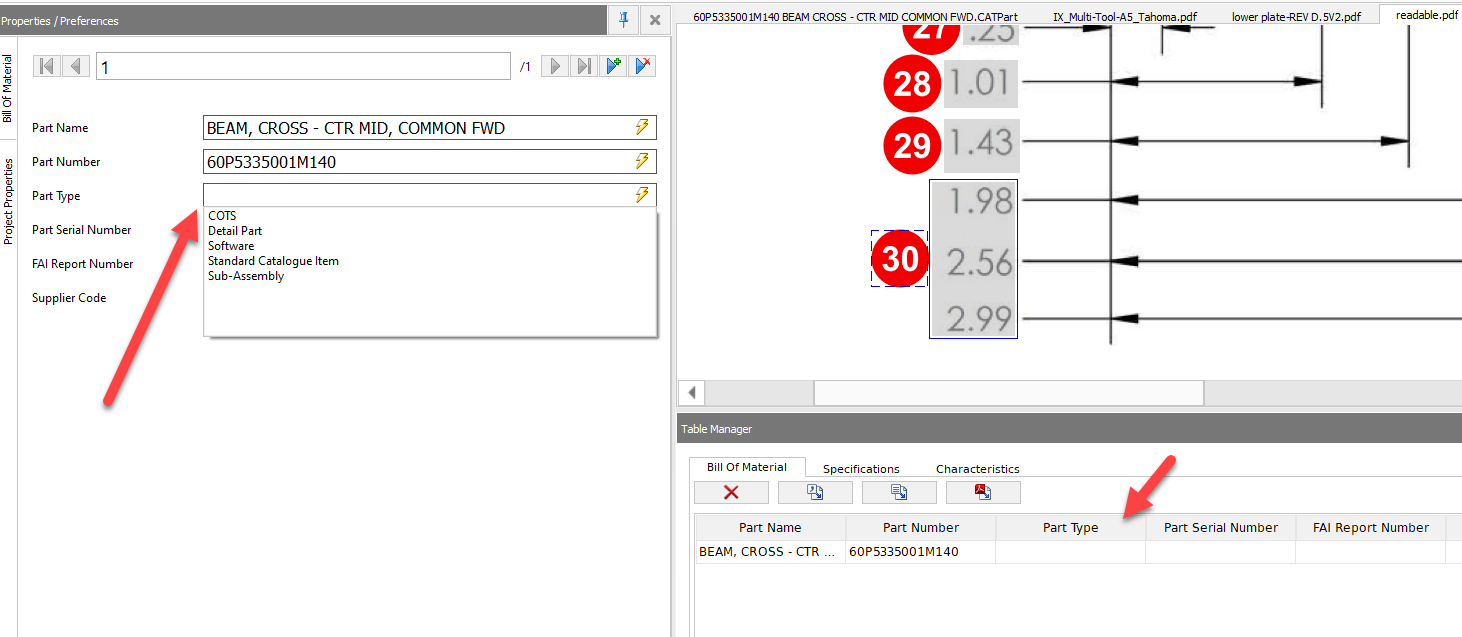Click the 1.43 dimension value
The width and height of the screenshot is (1462, 637).
click(980, 145)
